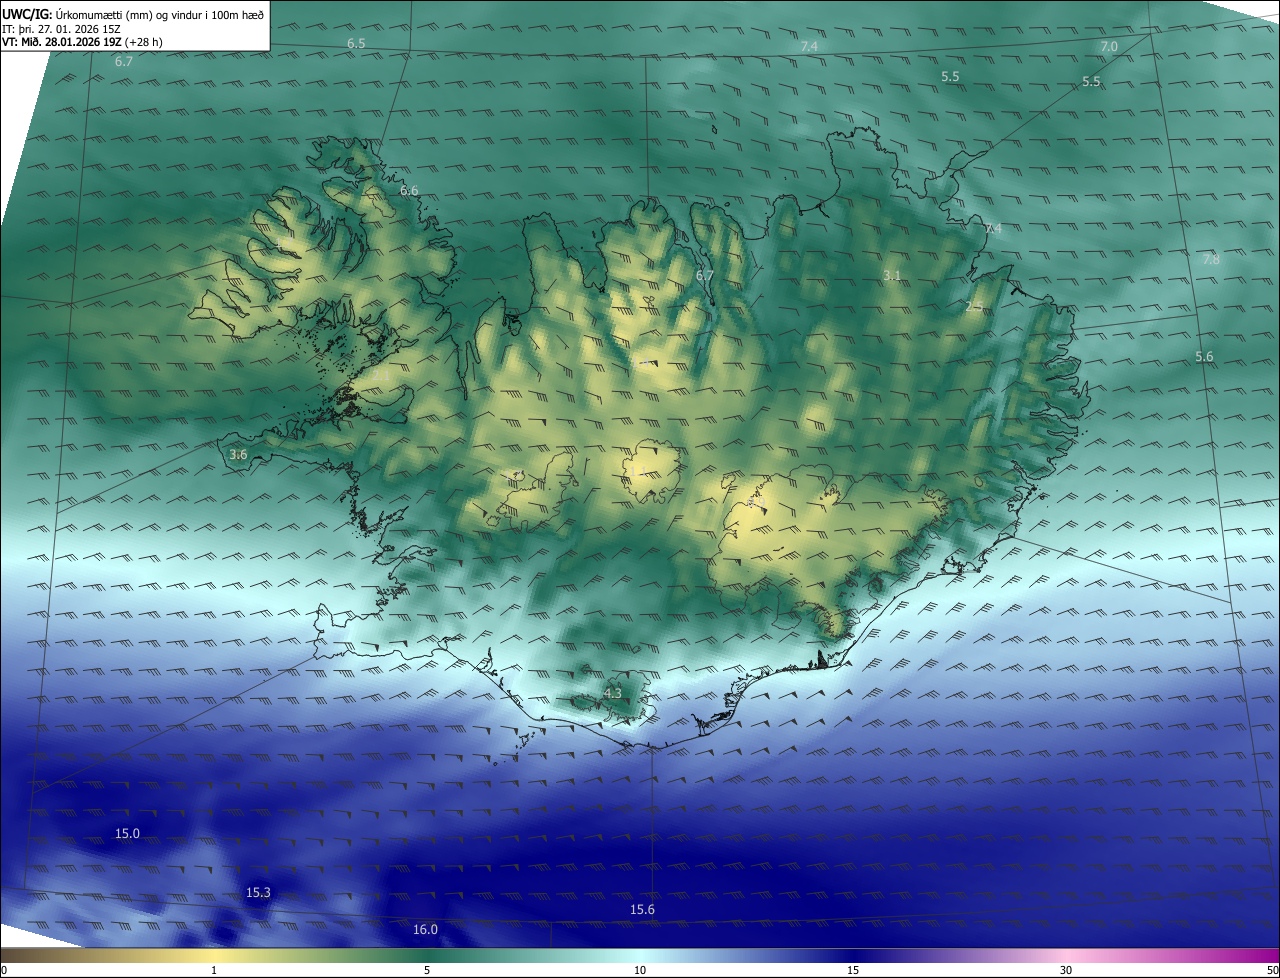Click the color scale tick labeled 0
The height and width of the screenshot is (978, 1280).
(3, 970)
